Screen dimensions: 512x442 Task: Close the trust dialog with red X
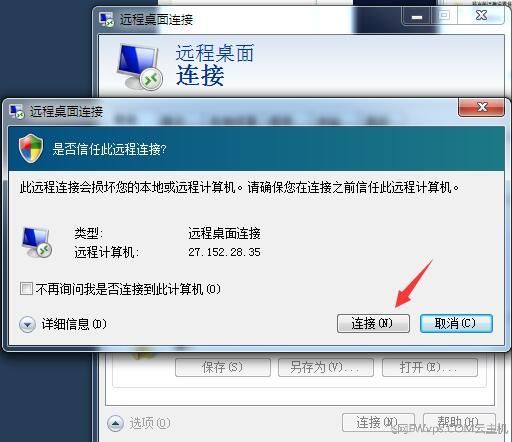[x=481, y=107]
